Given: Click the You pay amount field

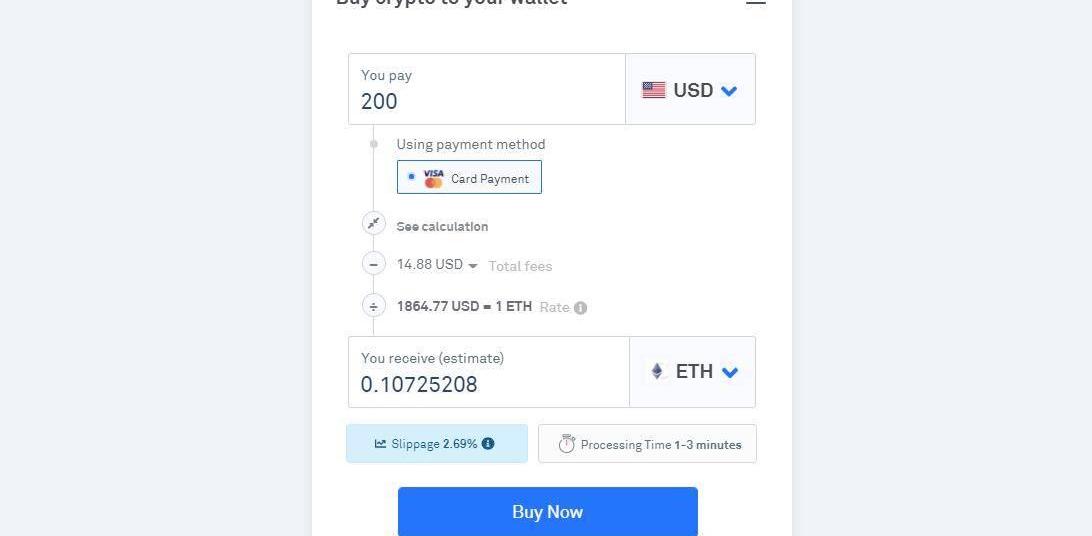Looking at the screenshot, I should (x=486, y=101).
